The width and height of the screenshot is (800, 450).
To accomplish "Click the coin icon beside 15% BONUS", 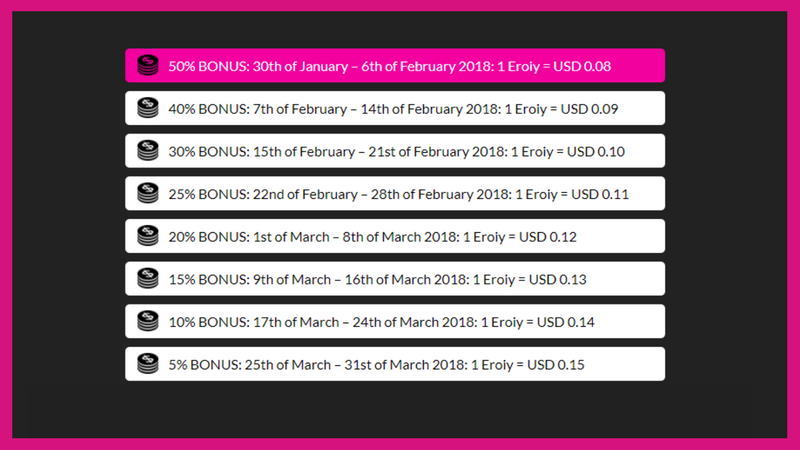I will click(148, 279).
